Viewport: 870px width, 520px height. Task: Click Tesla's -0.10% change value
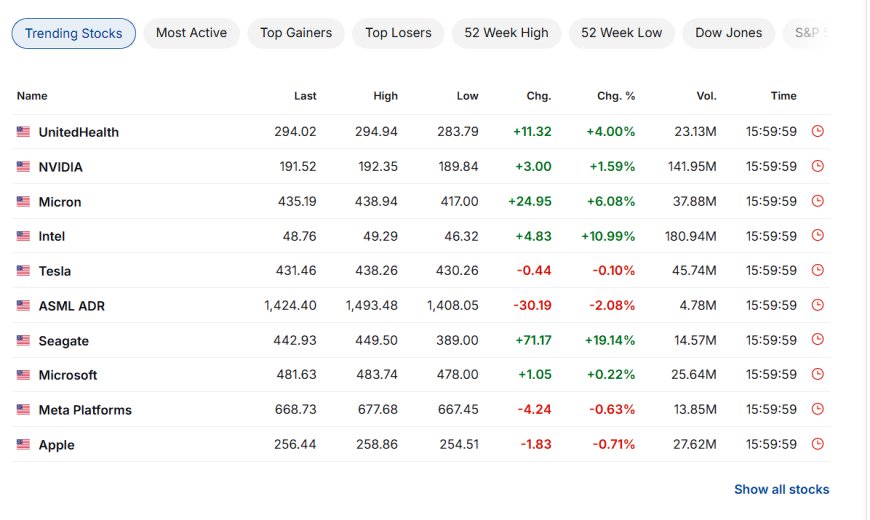[x=614, y=271]
